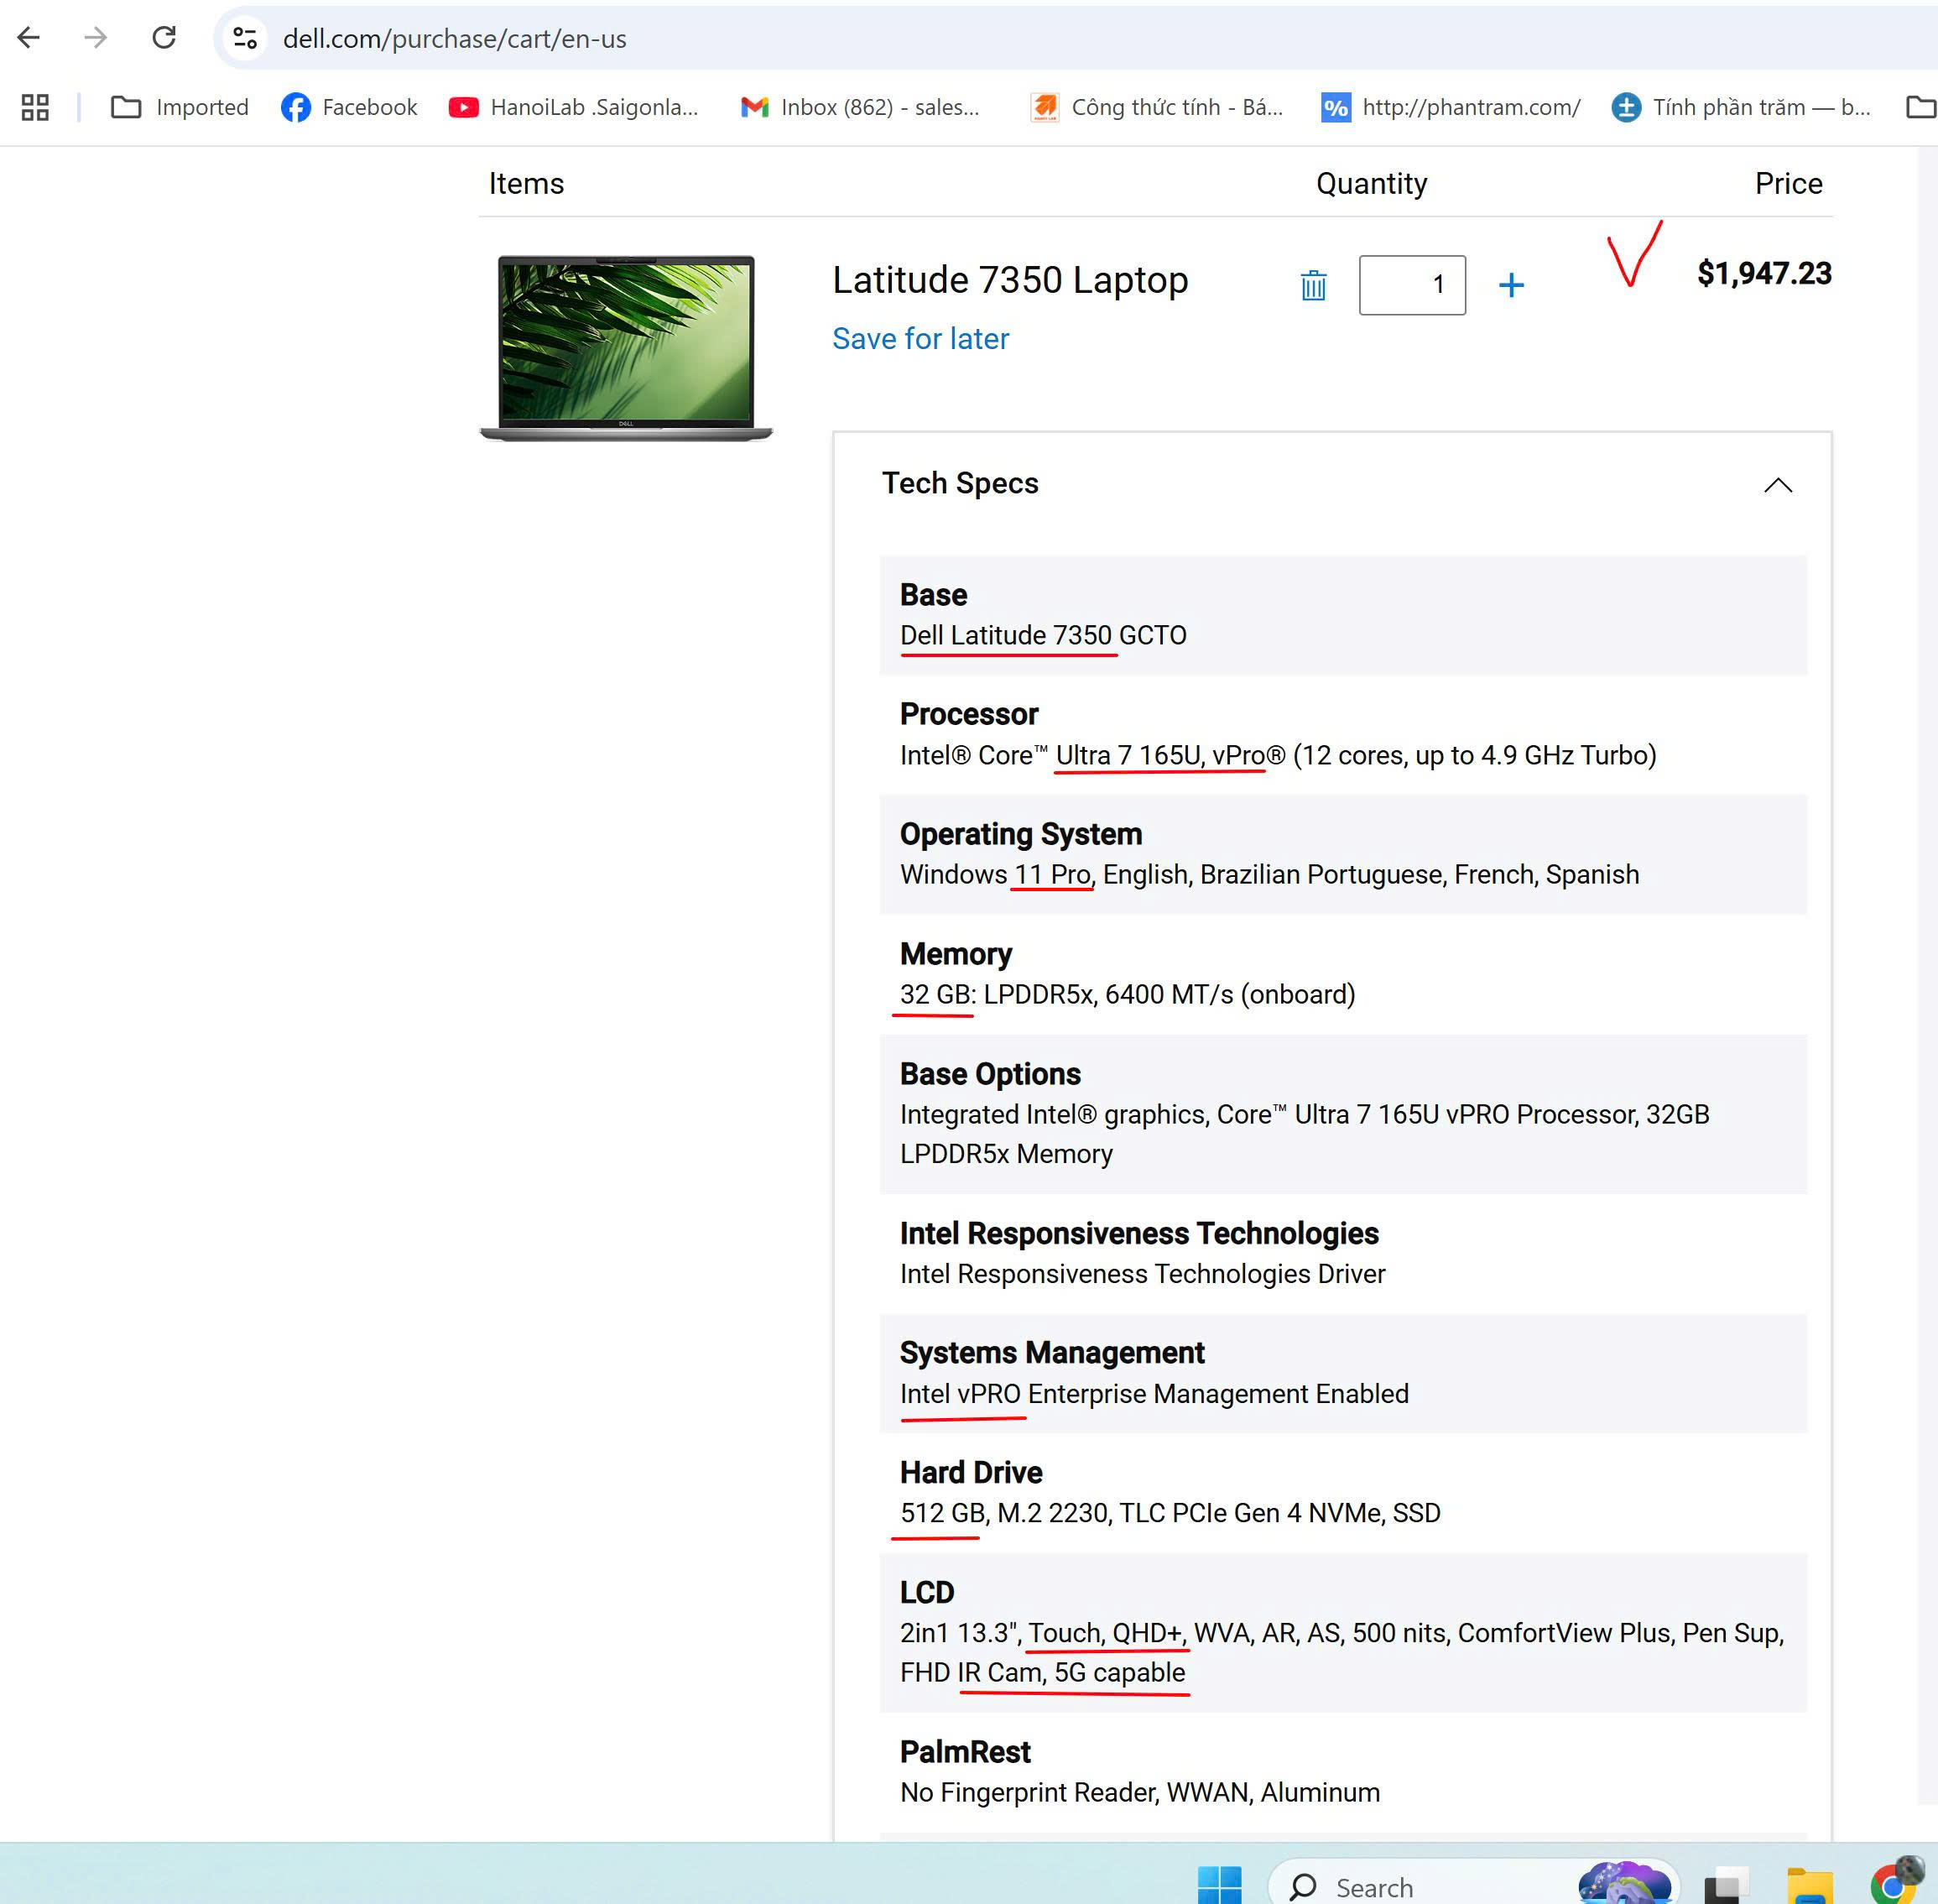The width and height of the screenshot is (1938, 1904).
Task: Click the Intel Core Ultra 7 165U processor line
Action: (x=1278, y=755)
